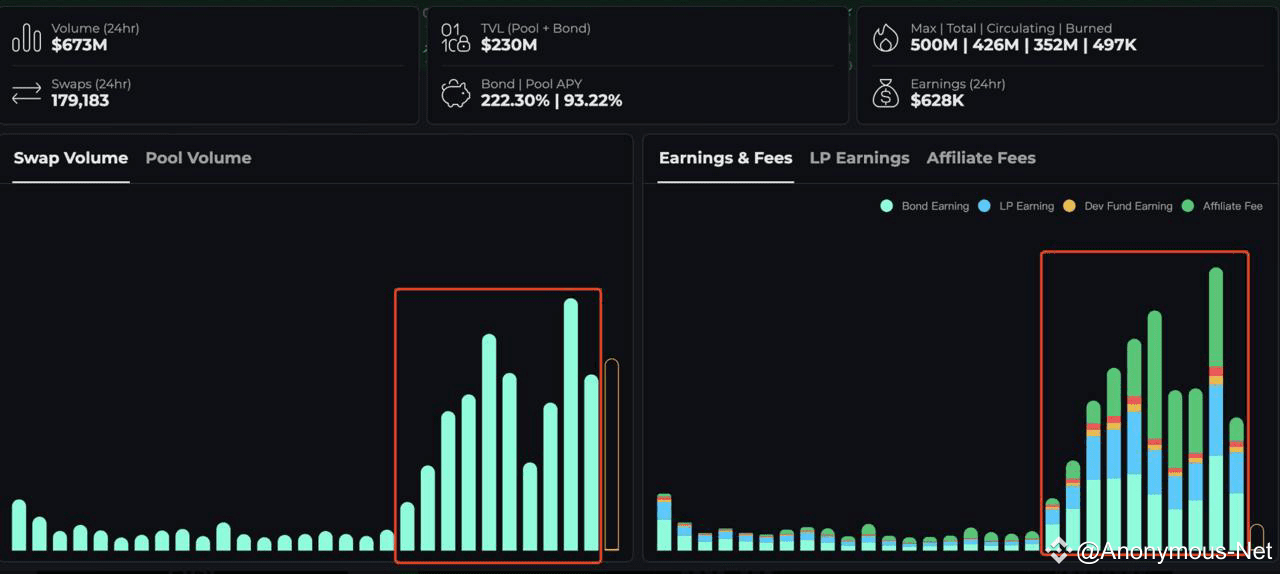Screen dimensions: 1280x574
Task: Select the Swap Volume tab
Action: click(71, 158)
